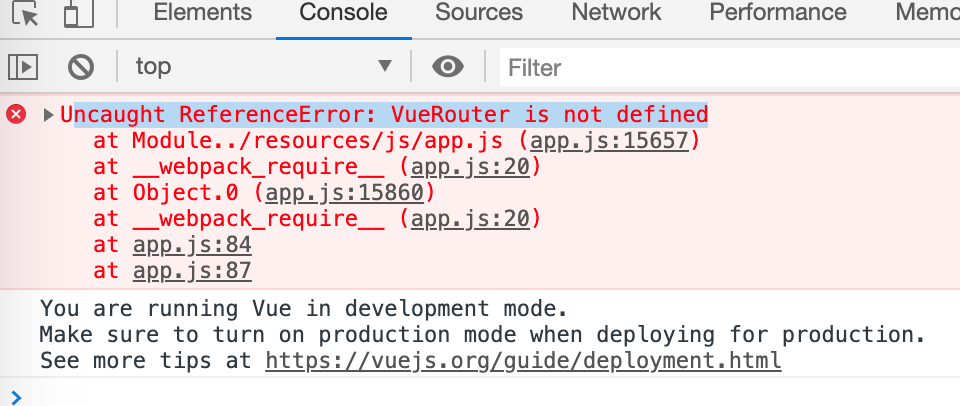Follow the app.js:87 stack link
This screenshot has width=960, height=406.
[192, 270]
